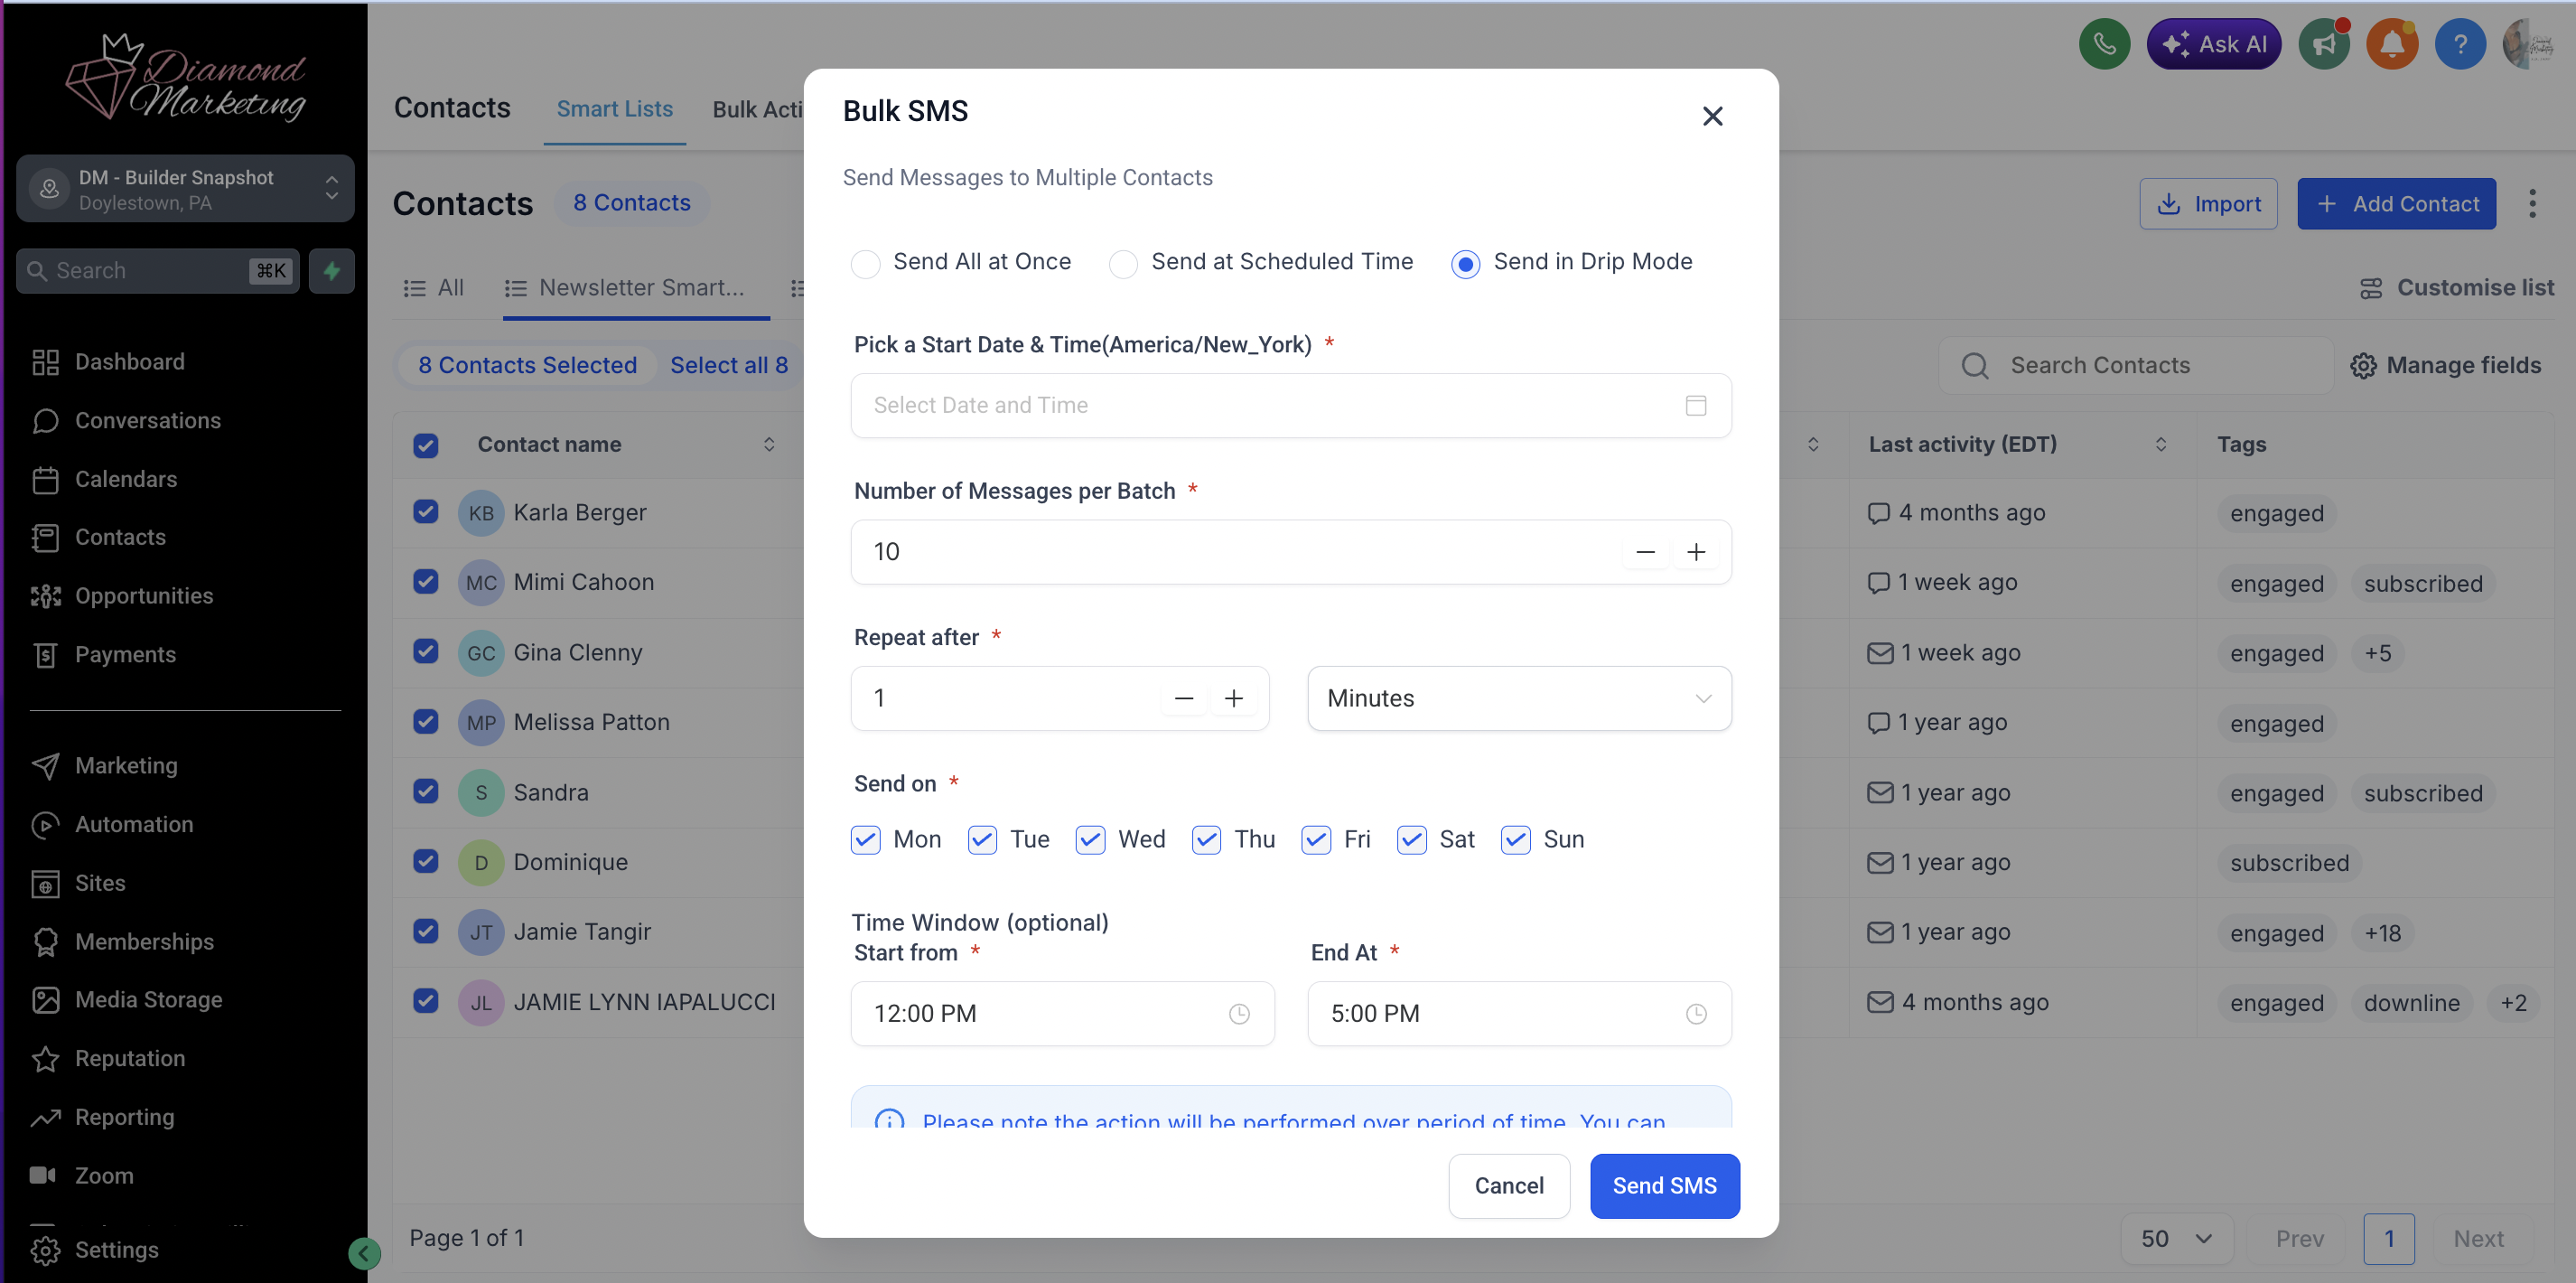Viewport: 2576px width, 1283px height.
Task: Click the Import button
Action: (2208, 204)
